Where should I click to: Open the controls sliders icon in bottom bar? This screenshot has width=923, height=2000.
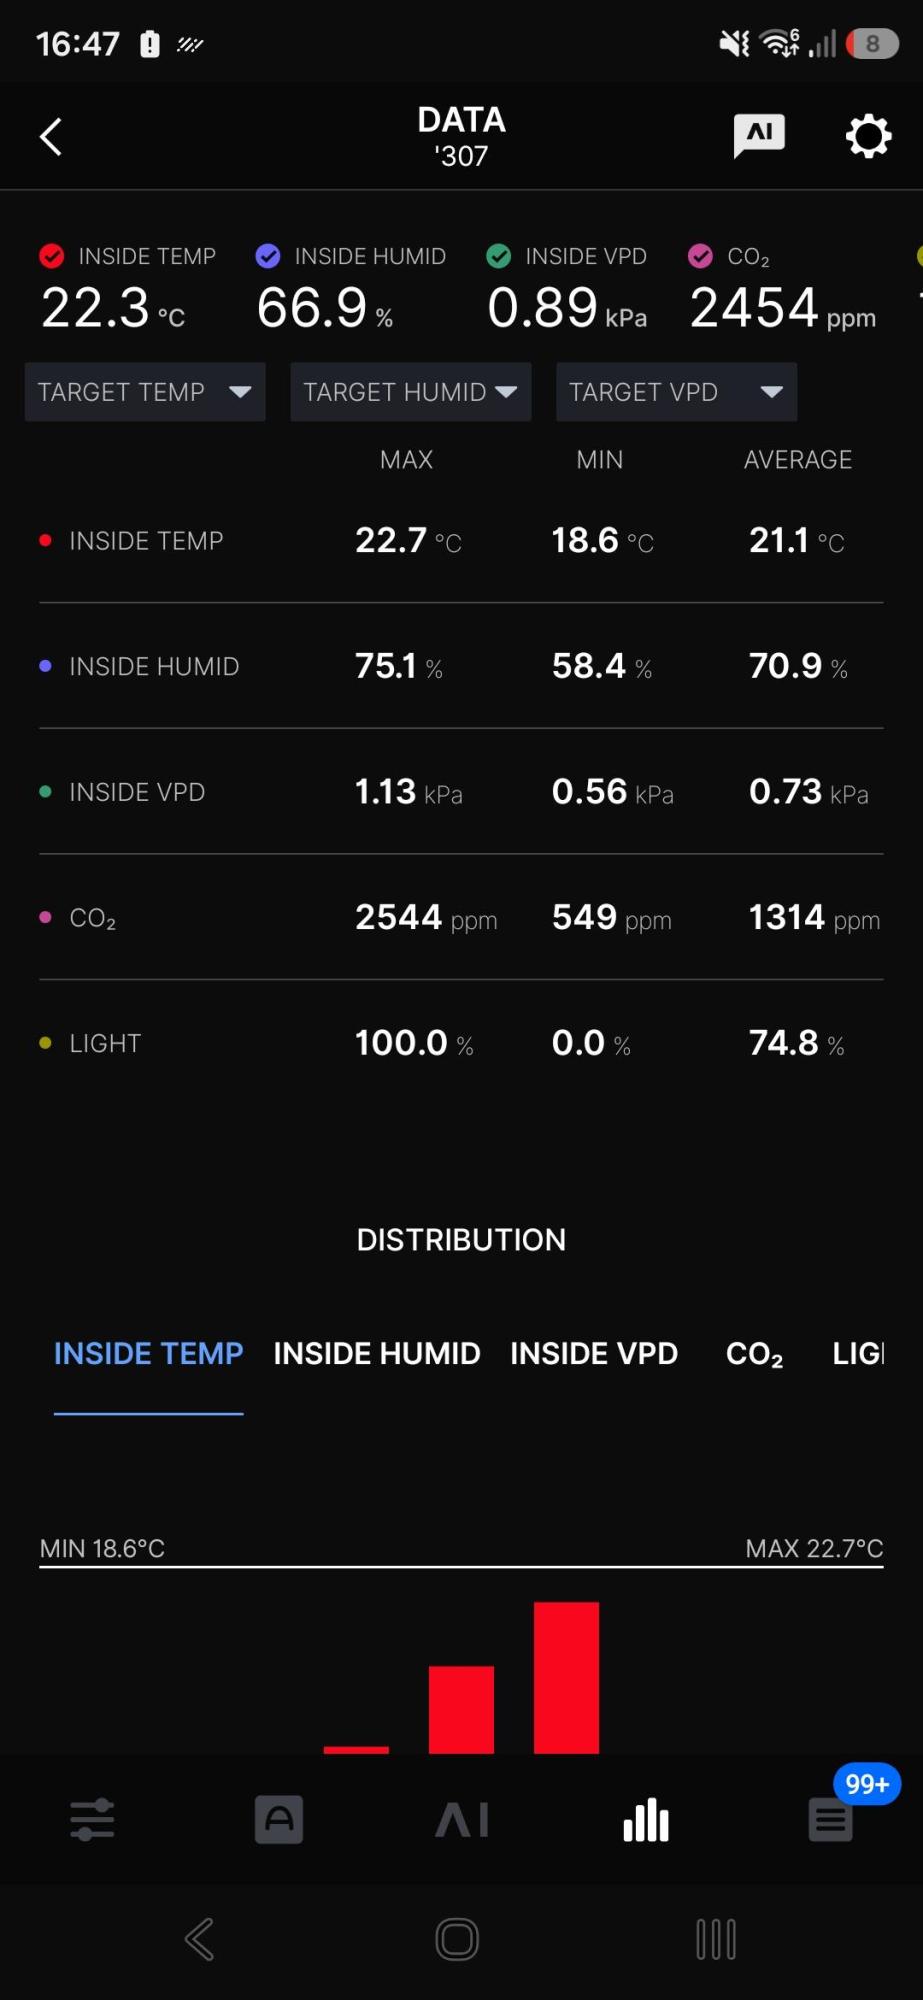(x=92, y=1819)
